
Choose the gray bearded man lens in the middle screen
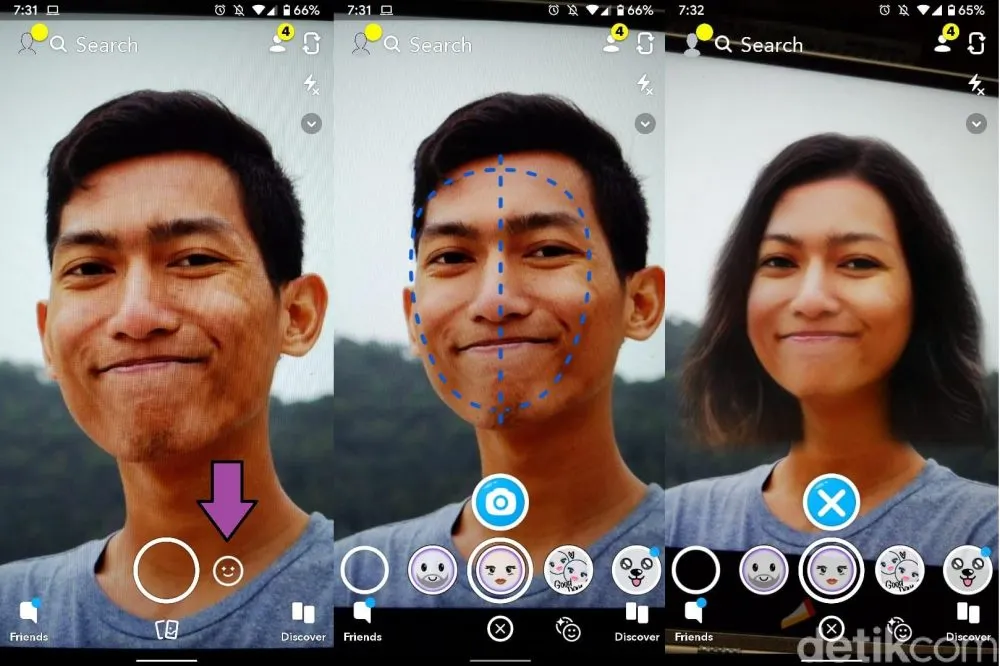tap(433, 570)
